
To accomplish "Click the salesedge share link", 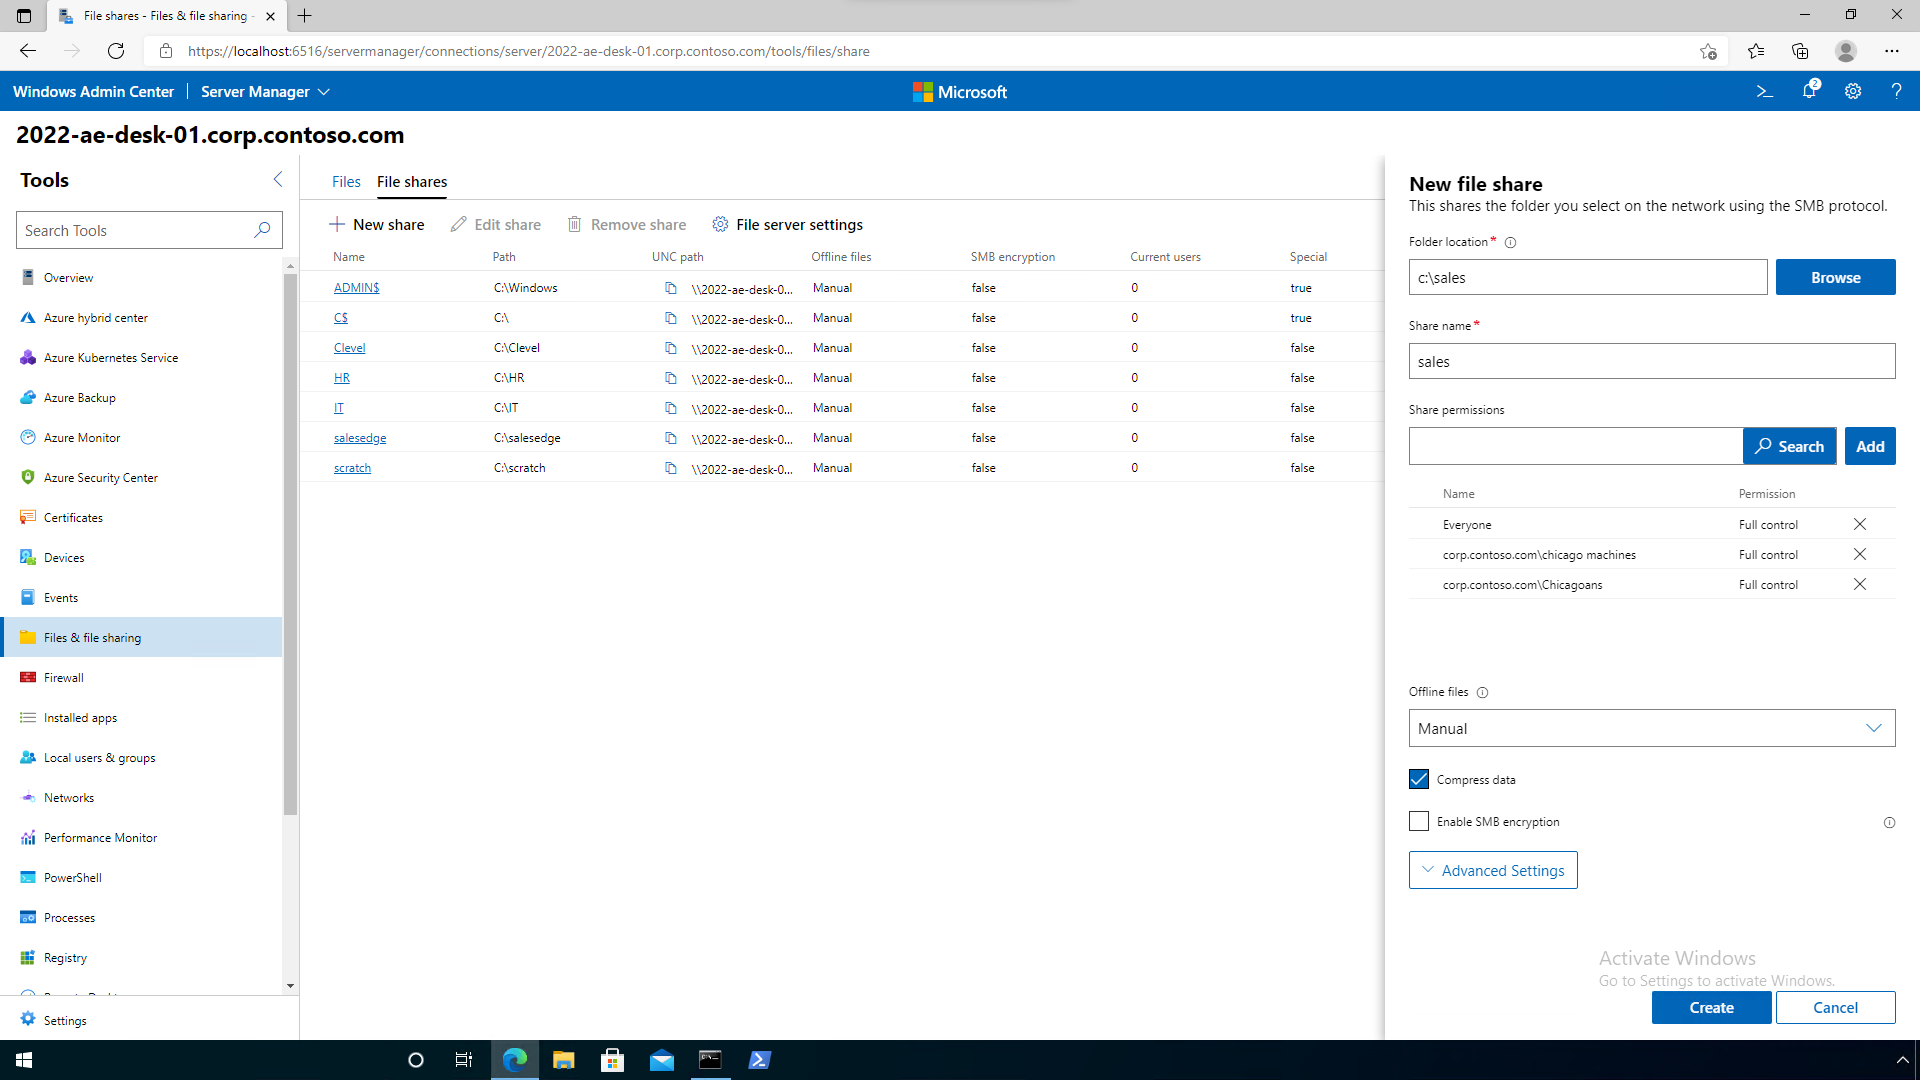I will pyautogui.click(x=360, y=438).
